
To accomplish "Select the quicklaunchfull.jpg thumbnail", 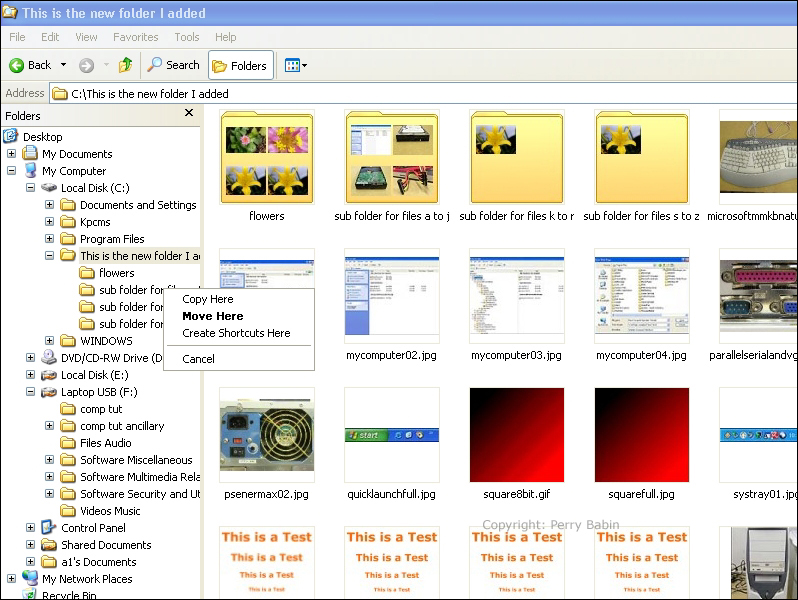I will click(x=392, y=435).
